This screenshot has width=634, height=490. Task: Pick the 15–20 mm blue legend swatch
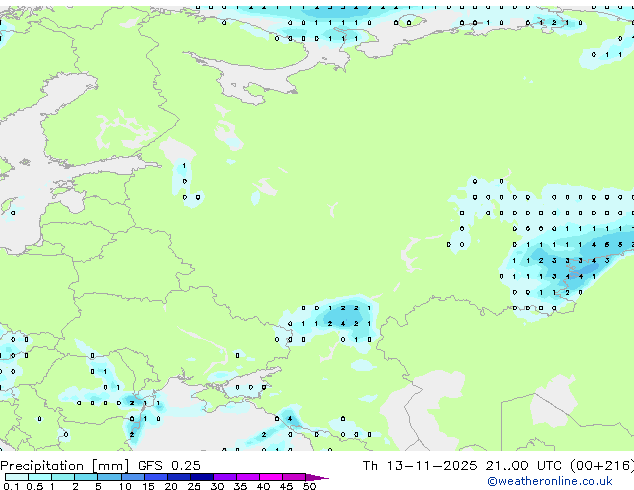156,477
